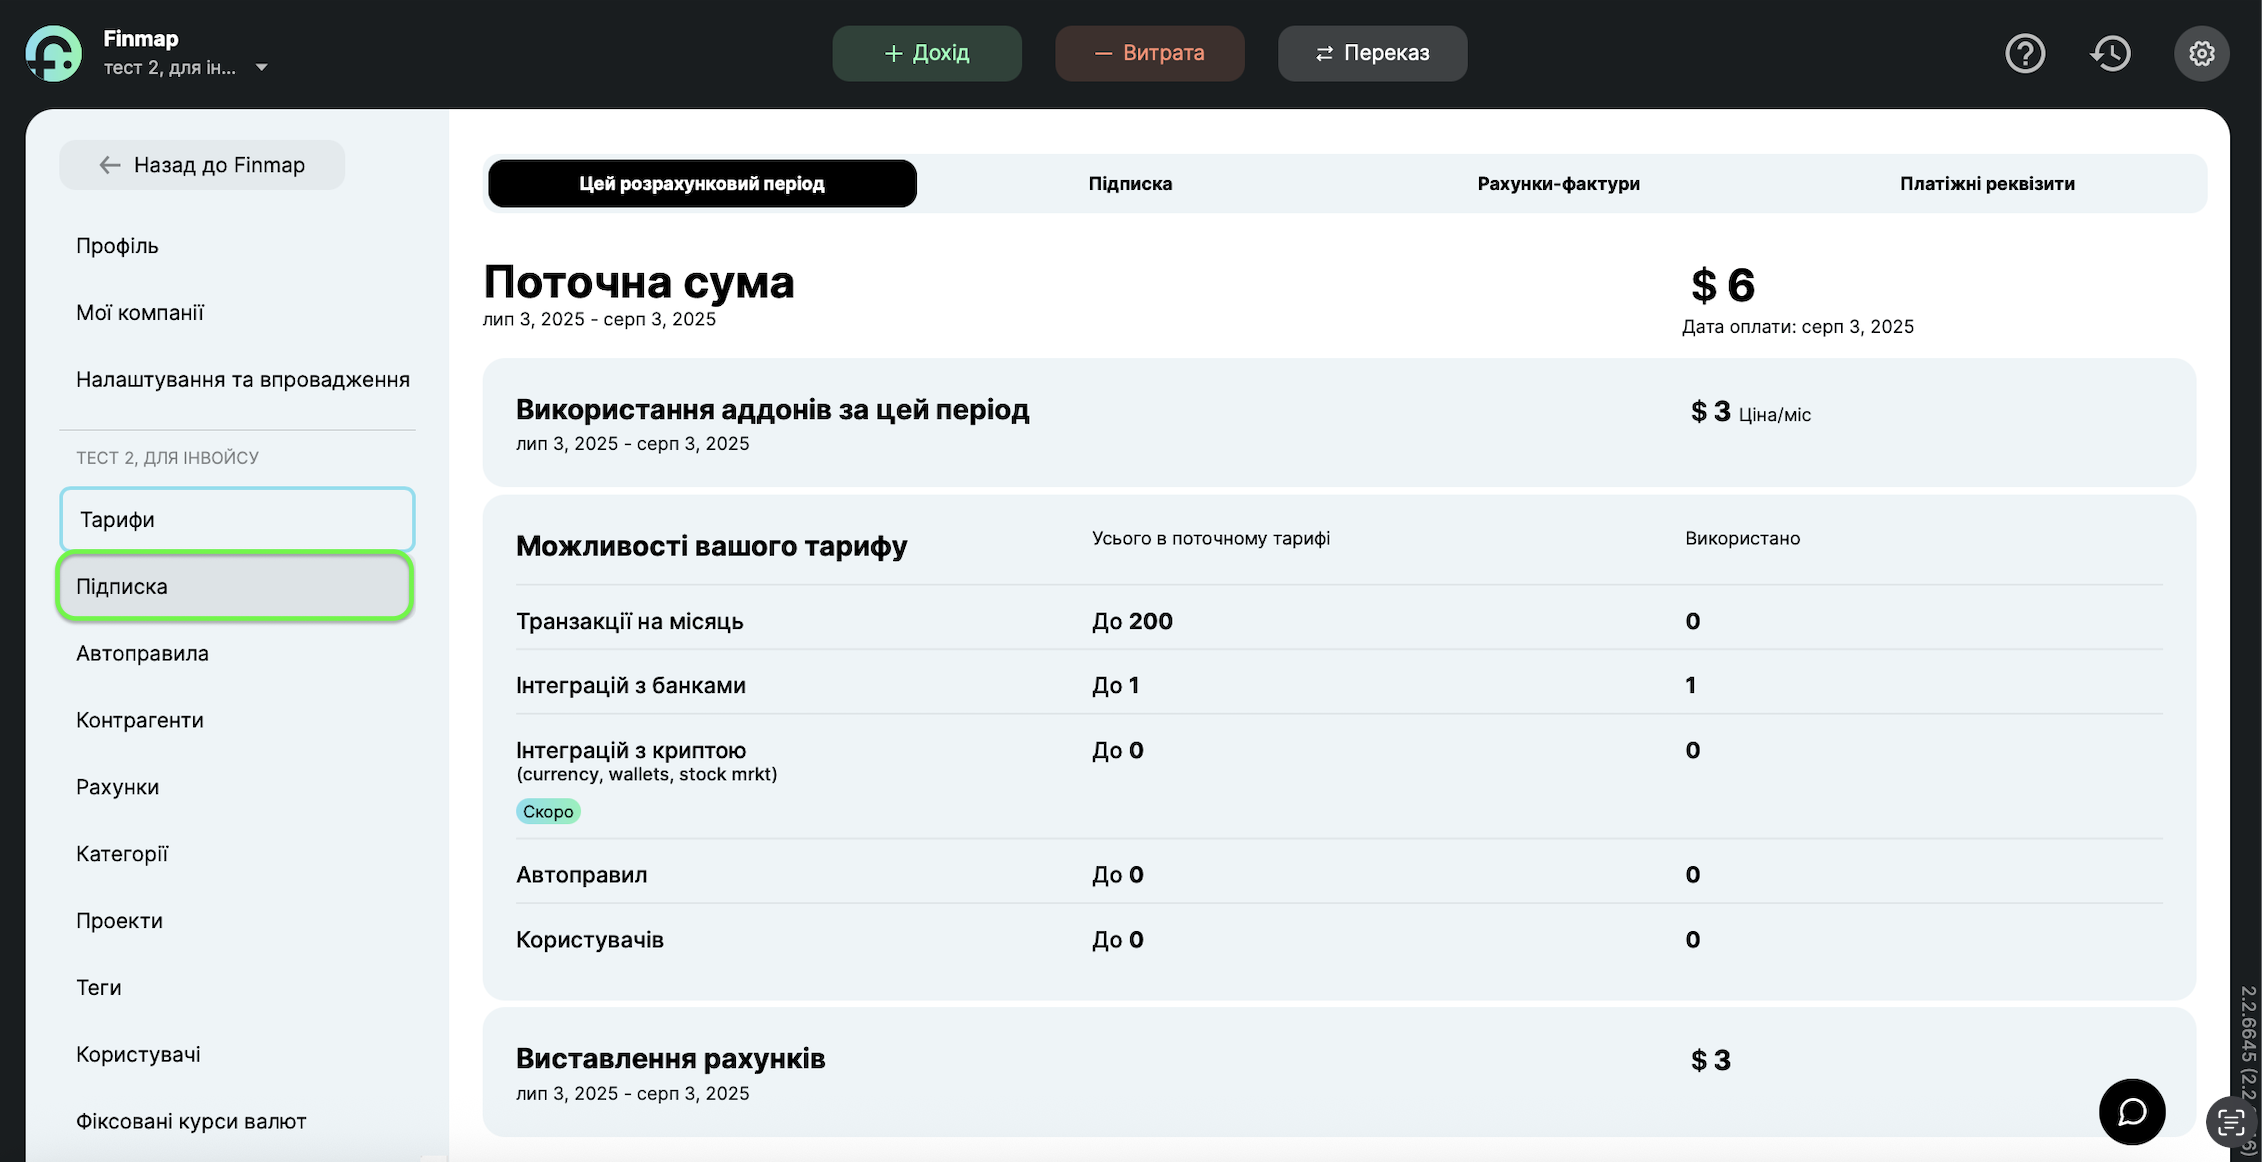The image size is (2262, 1162).
Task: Open Контрагенти sidebar item
Action: (x=140, y=720)
